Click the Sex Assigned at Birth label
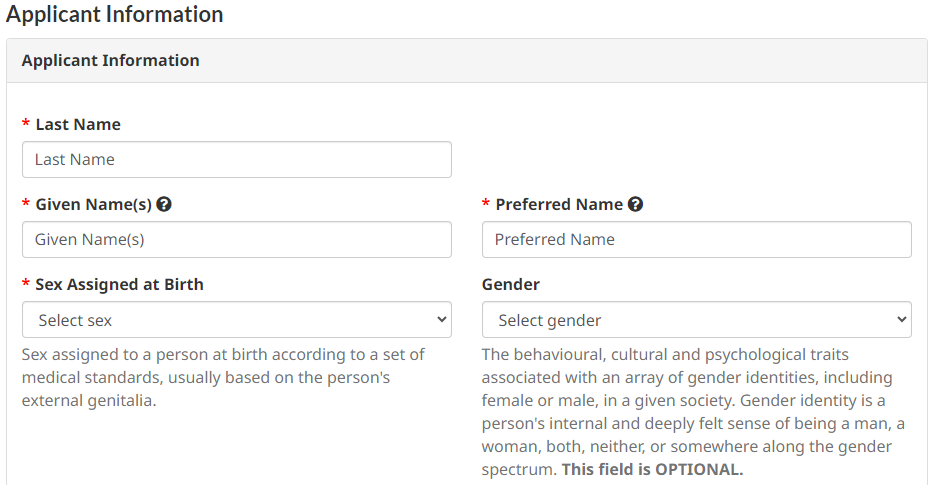 point(119,285)
